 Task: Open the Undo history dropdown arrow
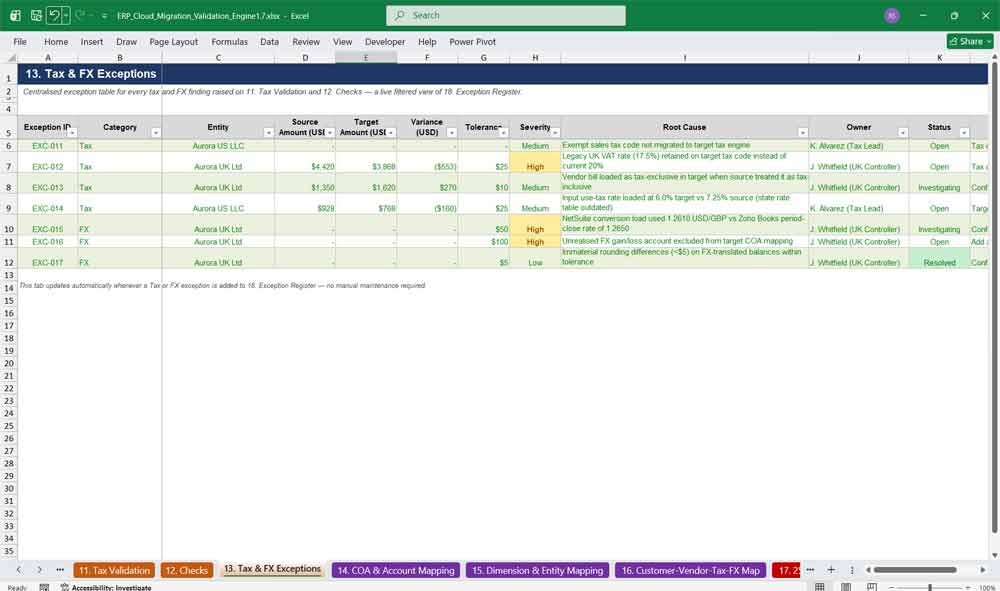(x=66, y=15)
